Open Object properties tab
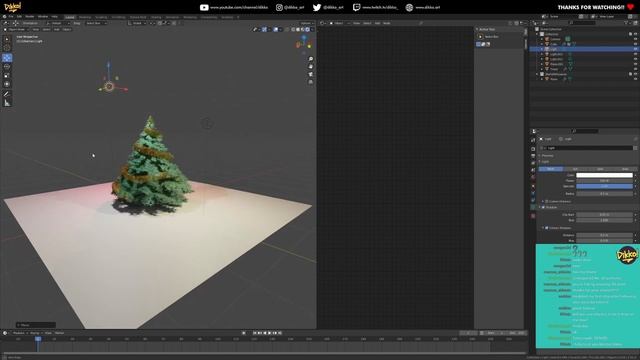The image size is (640, 360). (533, 187)
